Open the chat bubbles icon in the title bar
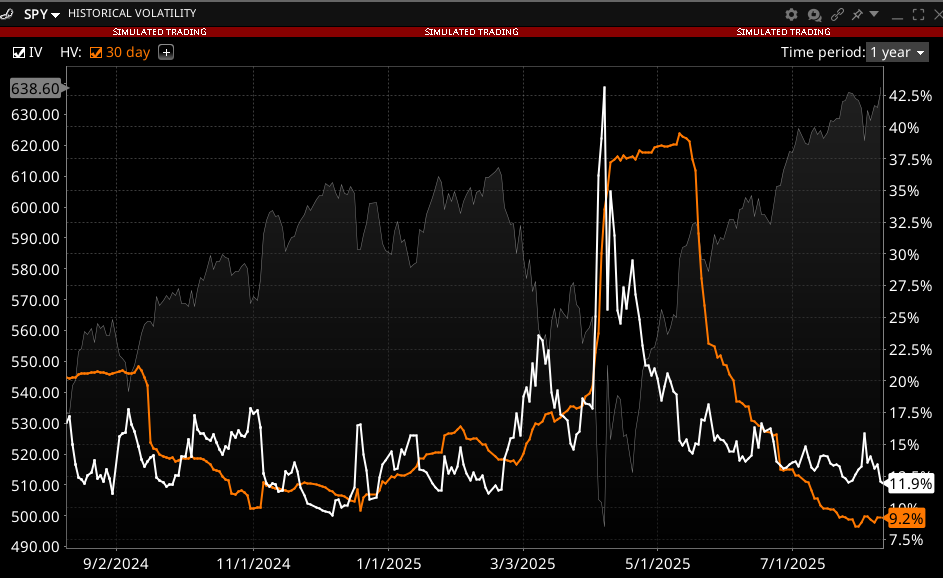 pos(814,14)
